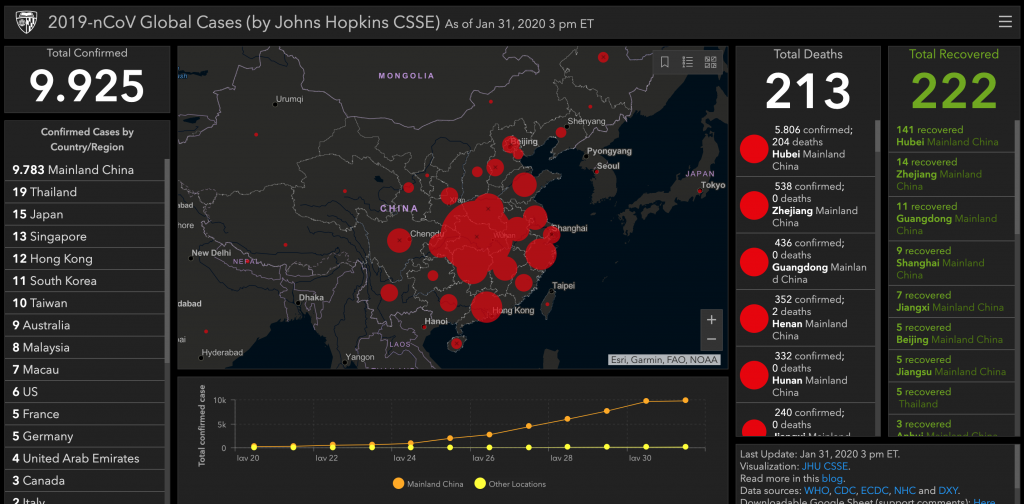
Task: Click the Johns Hopkins shield logo
Action: pos(24,21)
